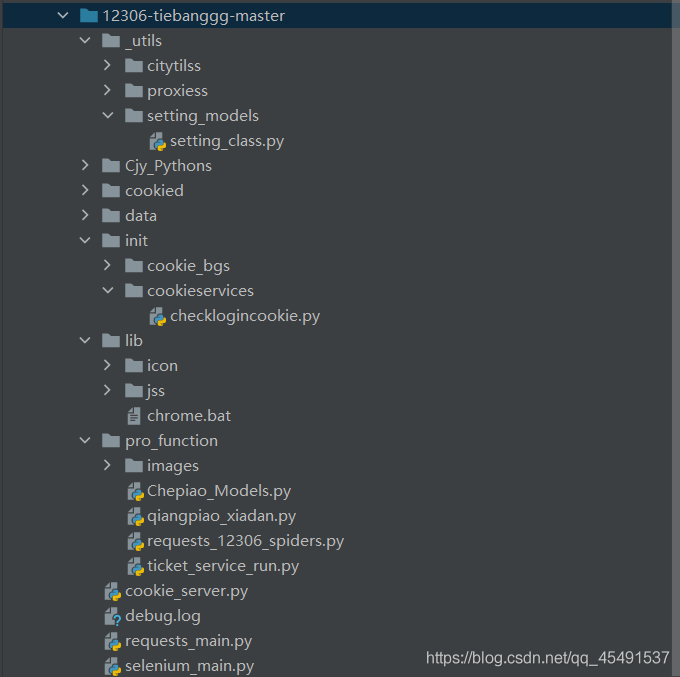
Task: Expand the proxiess folder chevron
Action: (x=107, y=91)
